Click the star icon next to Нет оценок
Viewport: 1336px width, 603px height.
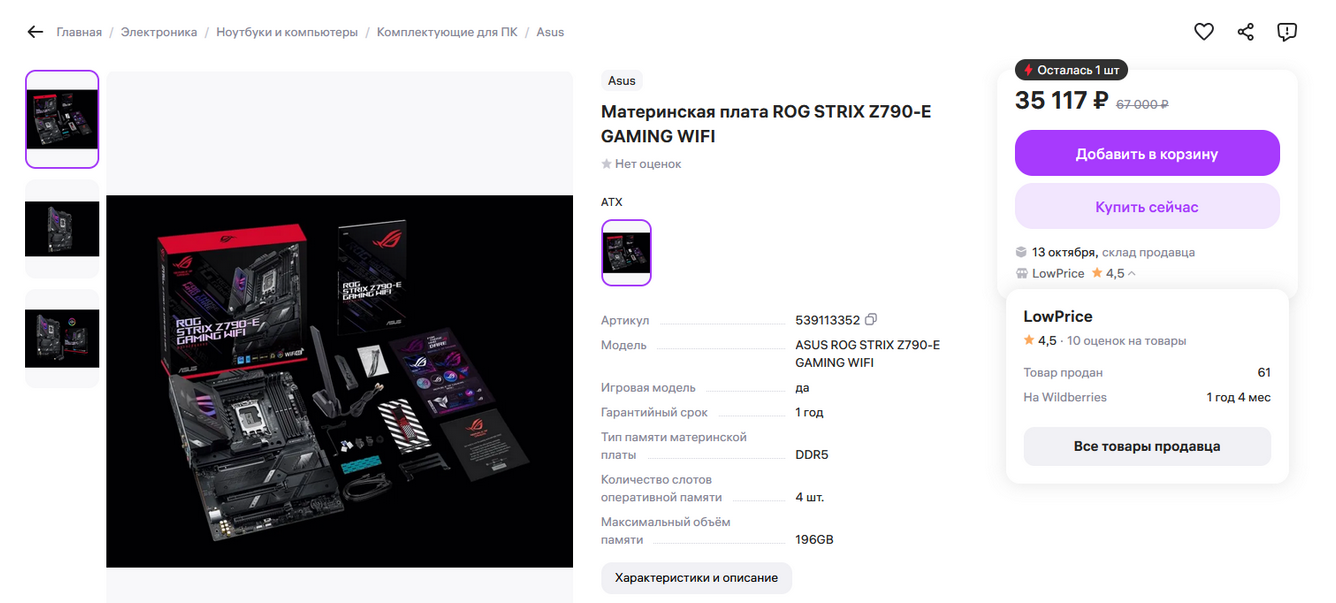point(606,164)
